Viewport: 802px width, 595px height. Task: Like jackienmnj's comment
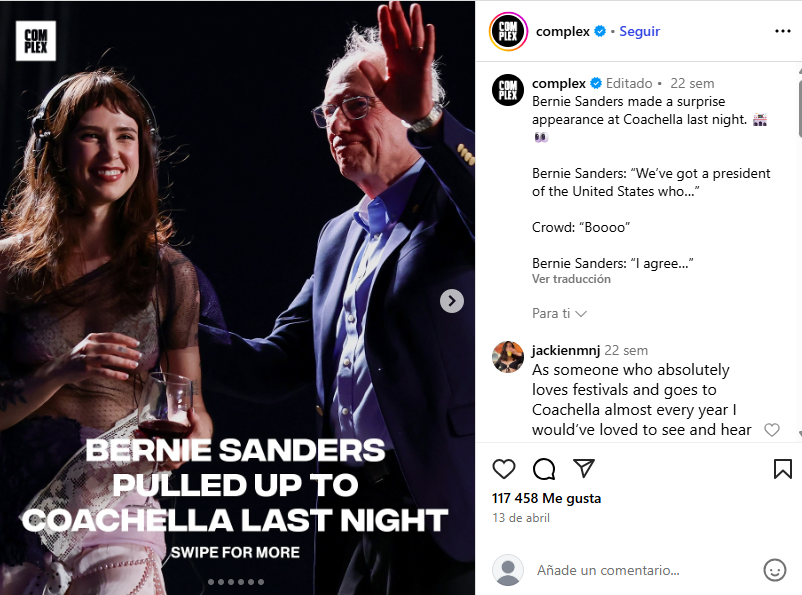tap(771, 430)
